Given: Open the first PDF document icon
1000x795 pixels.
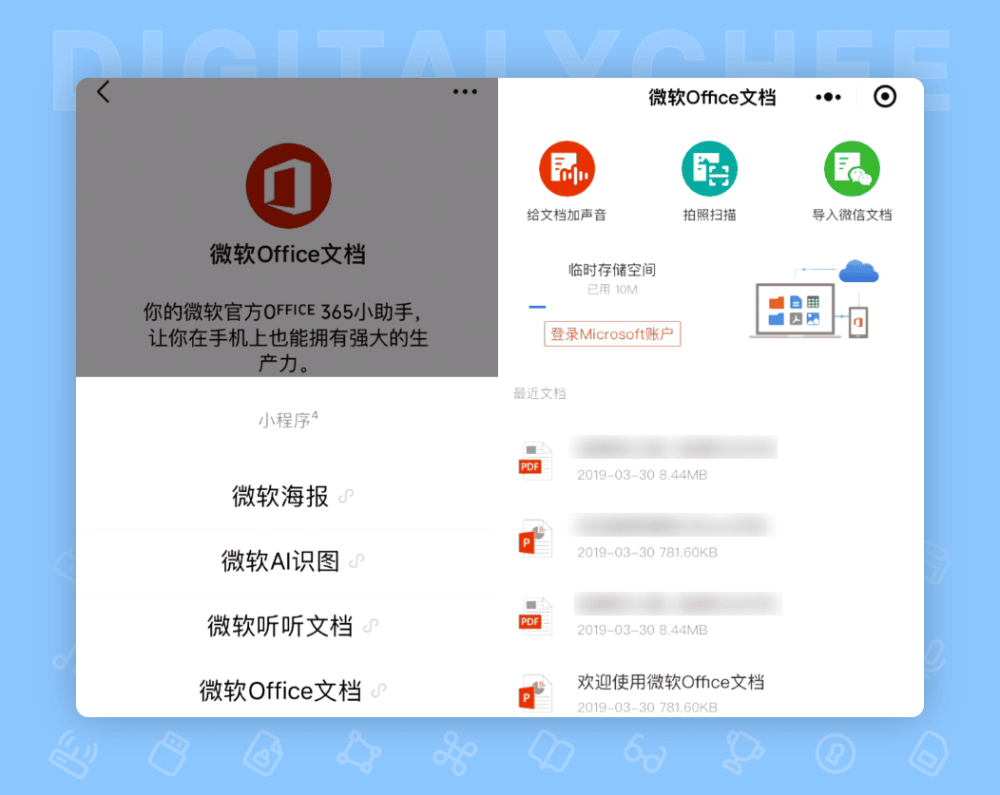Looking at the screenshot, I should coord(535,460).
